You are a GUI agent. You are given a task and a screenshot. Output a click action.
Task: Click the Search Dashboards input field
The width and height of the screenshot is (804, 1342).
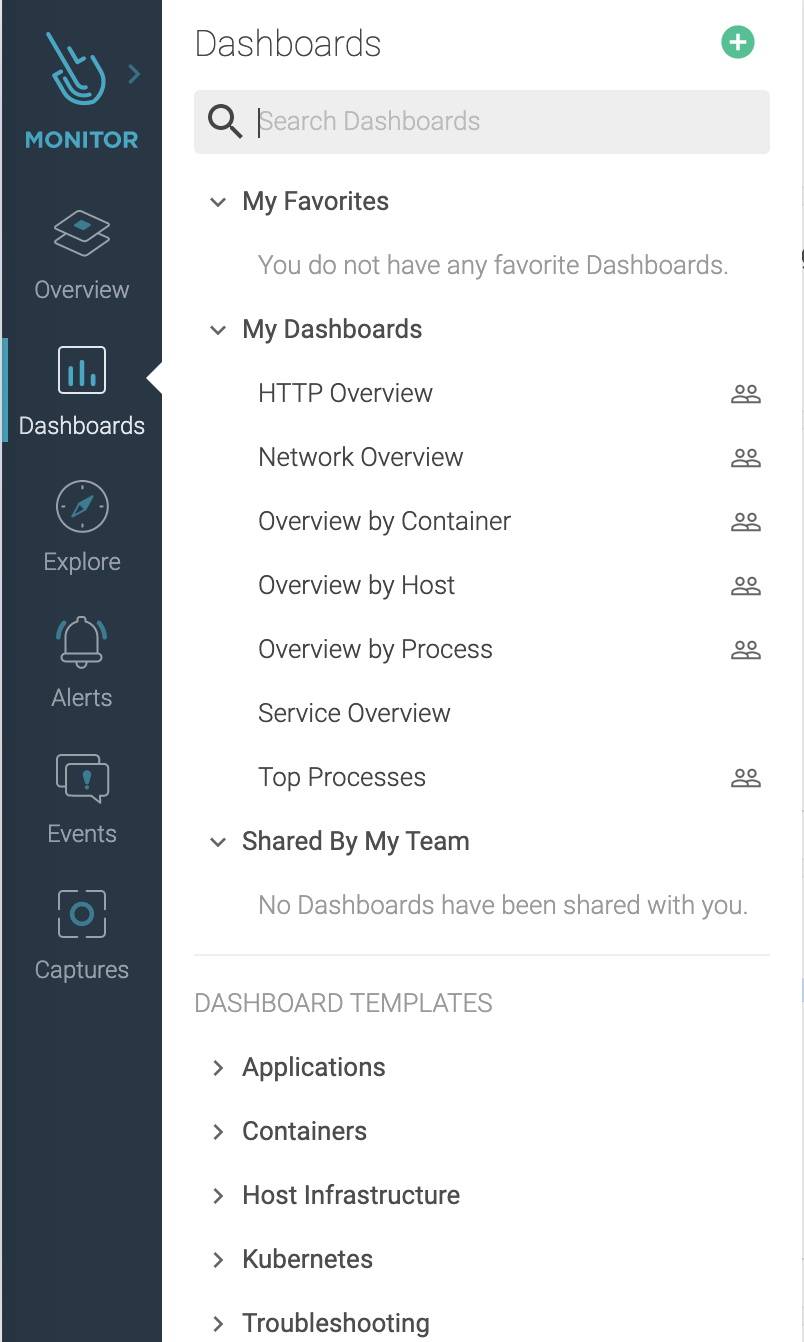482,122
